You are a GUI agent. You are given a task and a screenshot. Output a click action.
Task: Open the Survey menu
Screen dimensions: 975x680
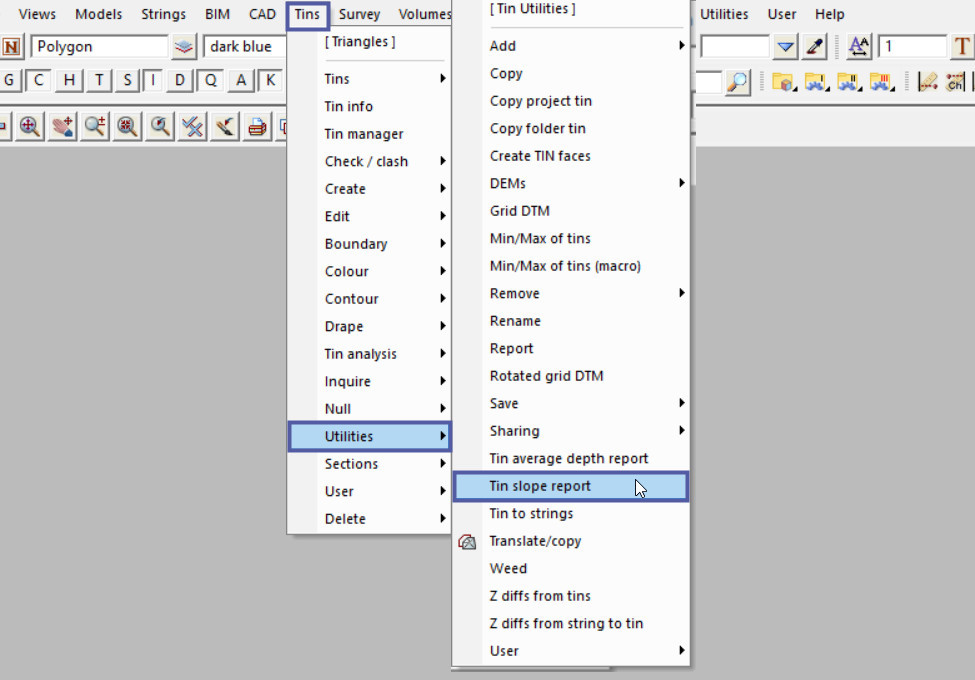359,14
